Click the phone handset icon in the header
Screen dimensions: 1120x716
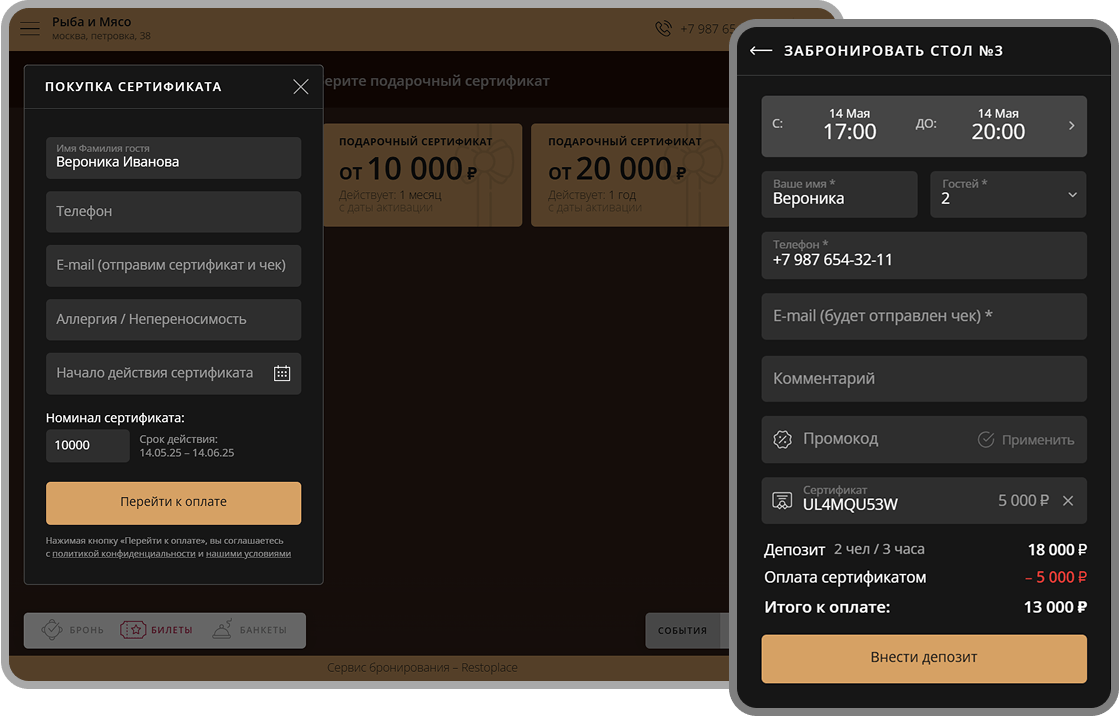[x=662, y=28]
